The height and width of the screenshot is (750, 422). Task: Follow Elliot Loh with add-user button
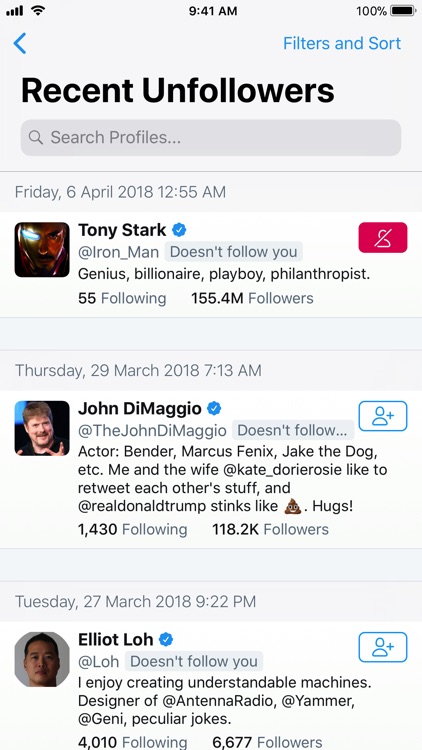[383, 647]
